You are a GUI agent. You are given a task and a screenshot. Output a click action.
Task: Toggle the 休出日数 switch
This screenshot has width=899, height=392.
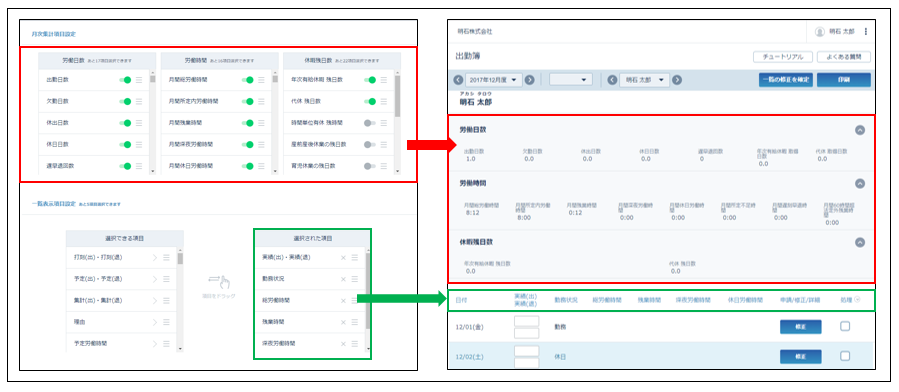[125, 123]
